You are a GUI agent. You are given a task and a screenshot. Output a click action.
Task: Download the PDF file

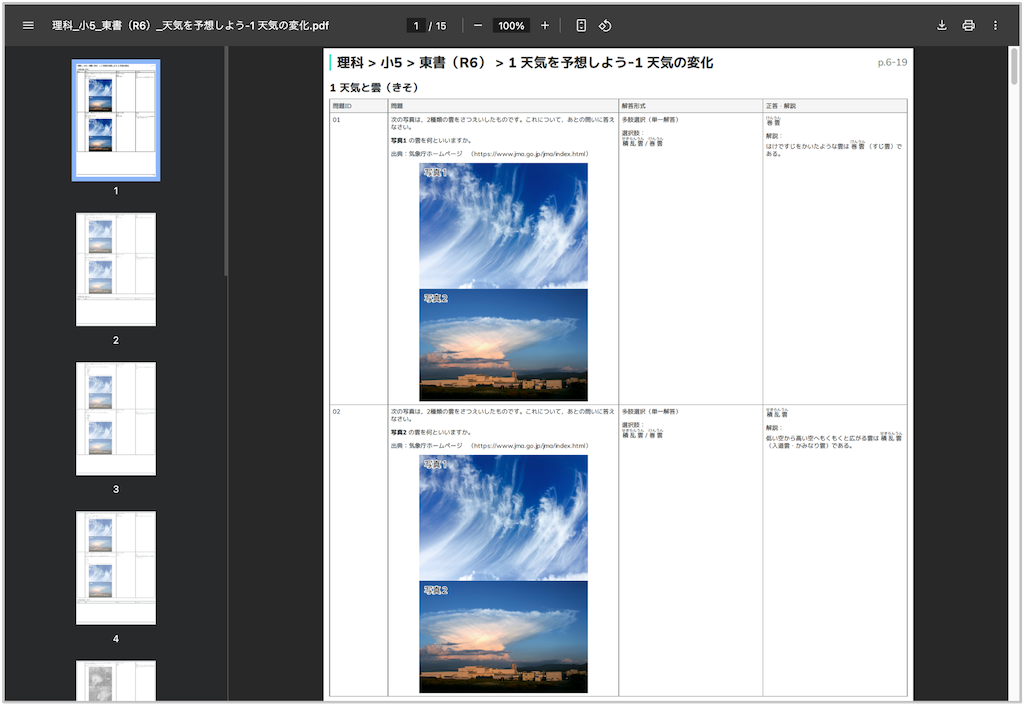tap(942, 25)
